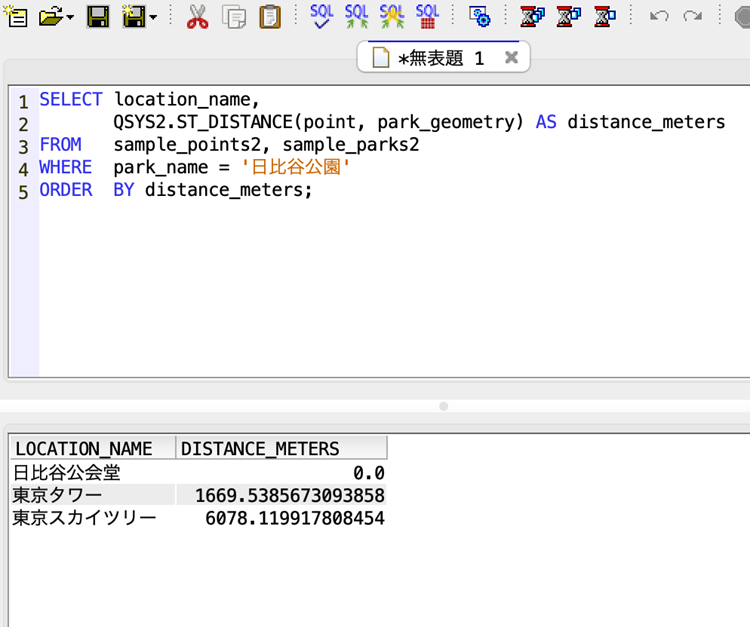This screenshot has width=750, height=627.
Task: Click the first hourglass toolbar icon
Action: point(533,16)
